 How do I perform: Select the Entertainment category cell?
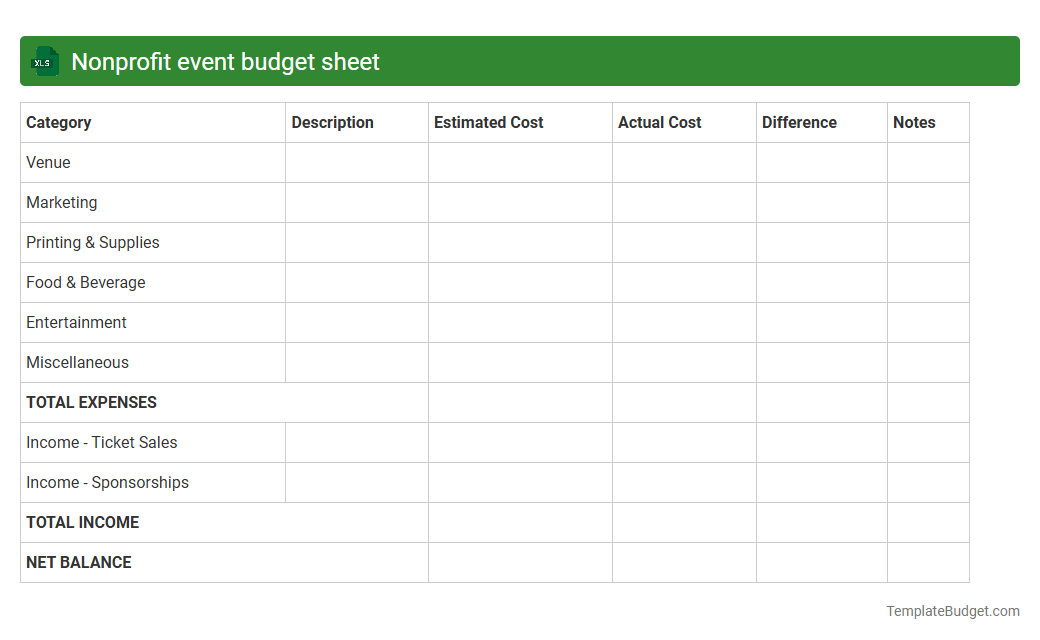tap(76, 322)
